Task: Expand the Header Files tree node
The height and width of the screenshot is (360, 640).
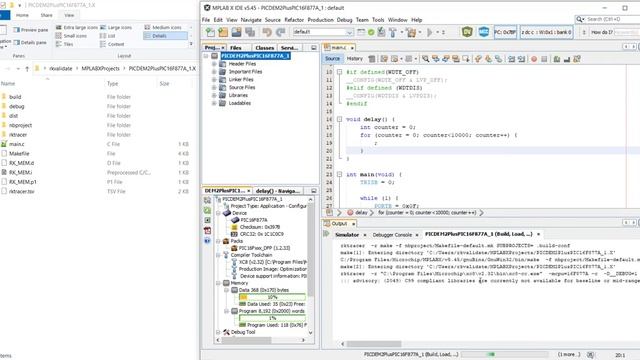Action: pyautogui.click(x=214, y=64)
